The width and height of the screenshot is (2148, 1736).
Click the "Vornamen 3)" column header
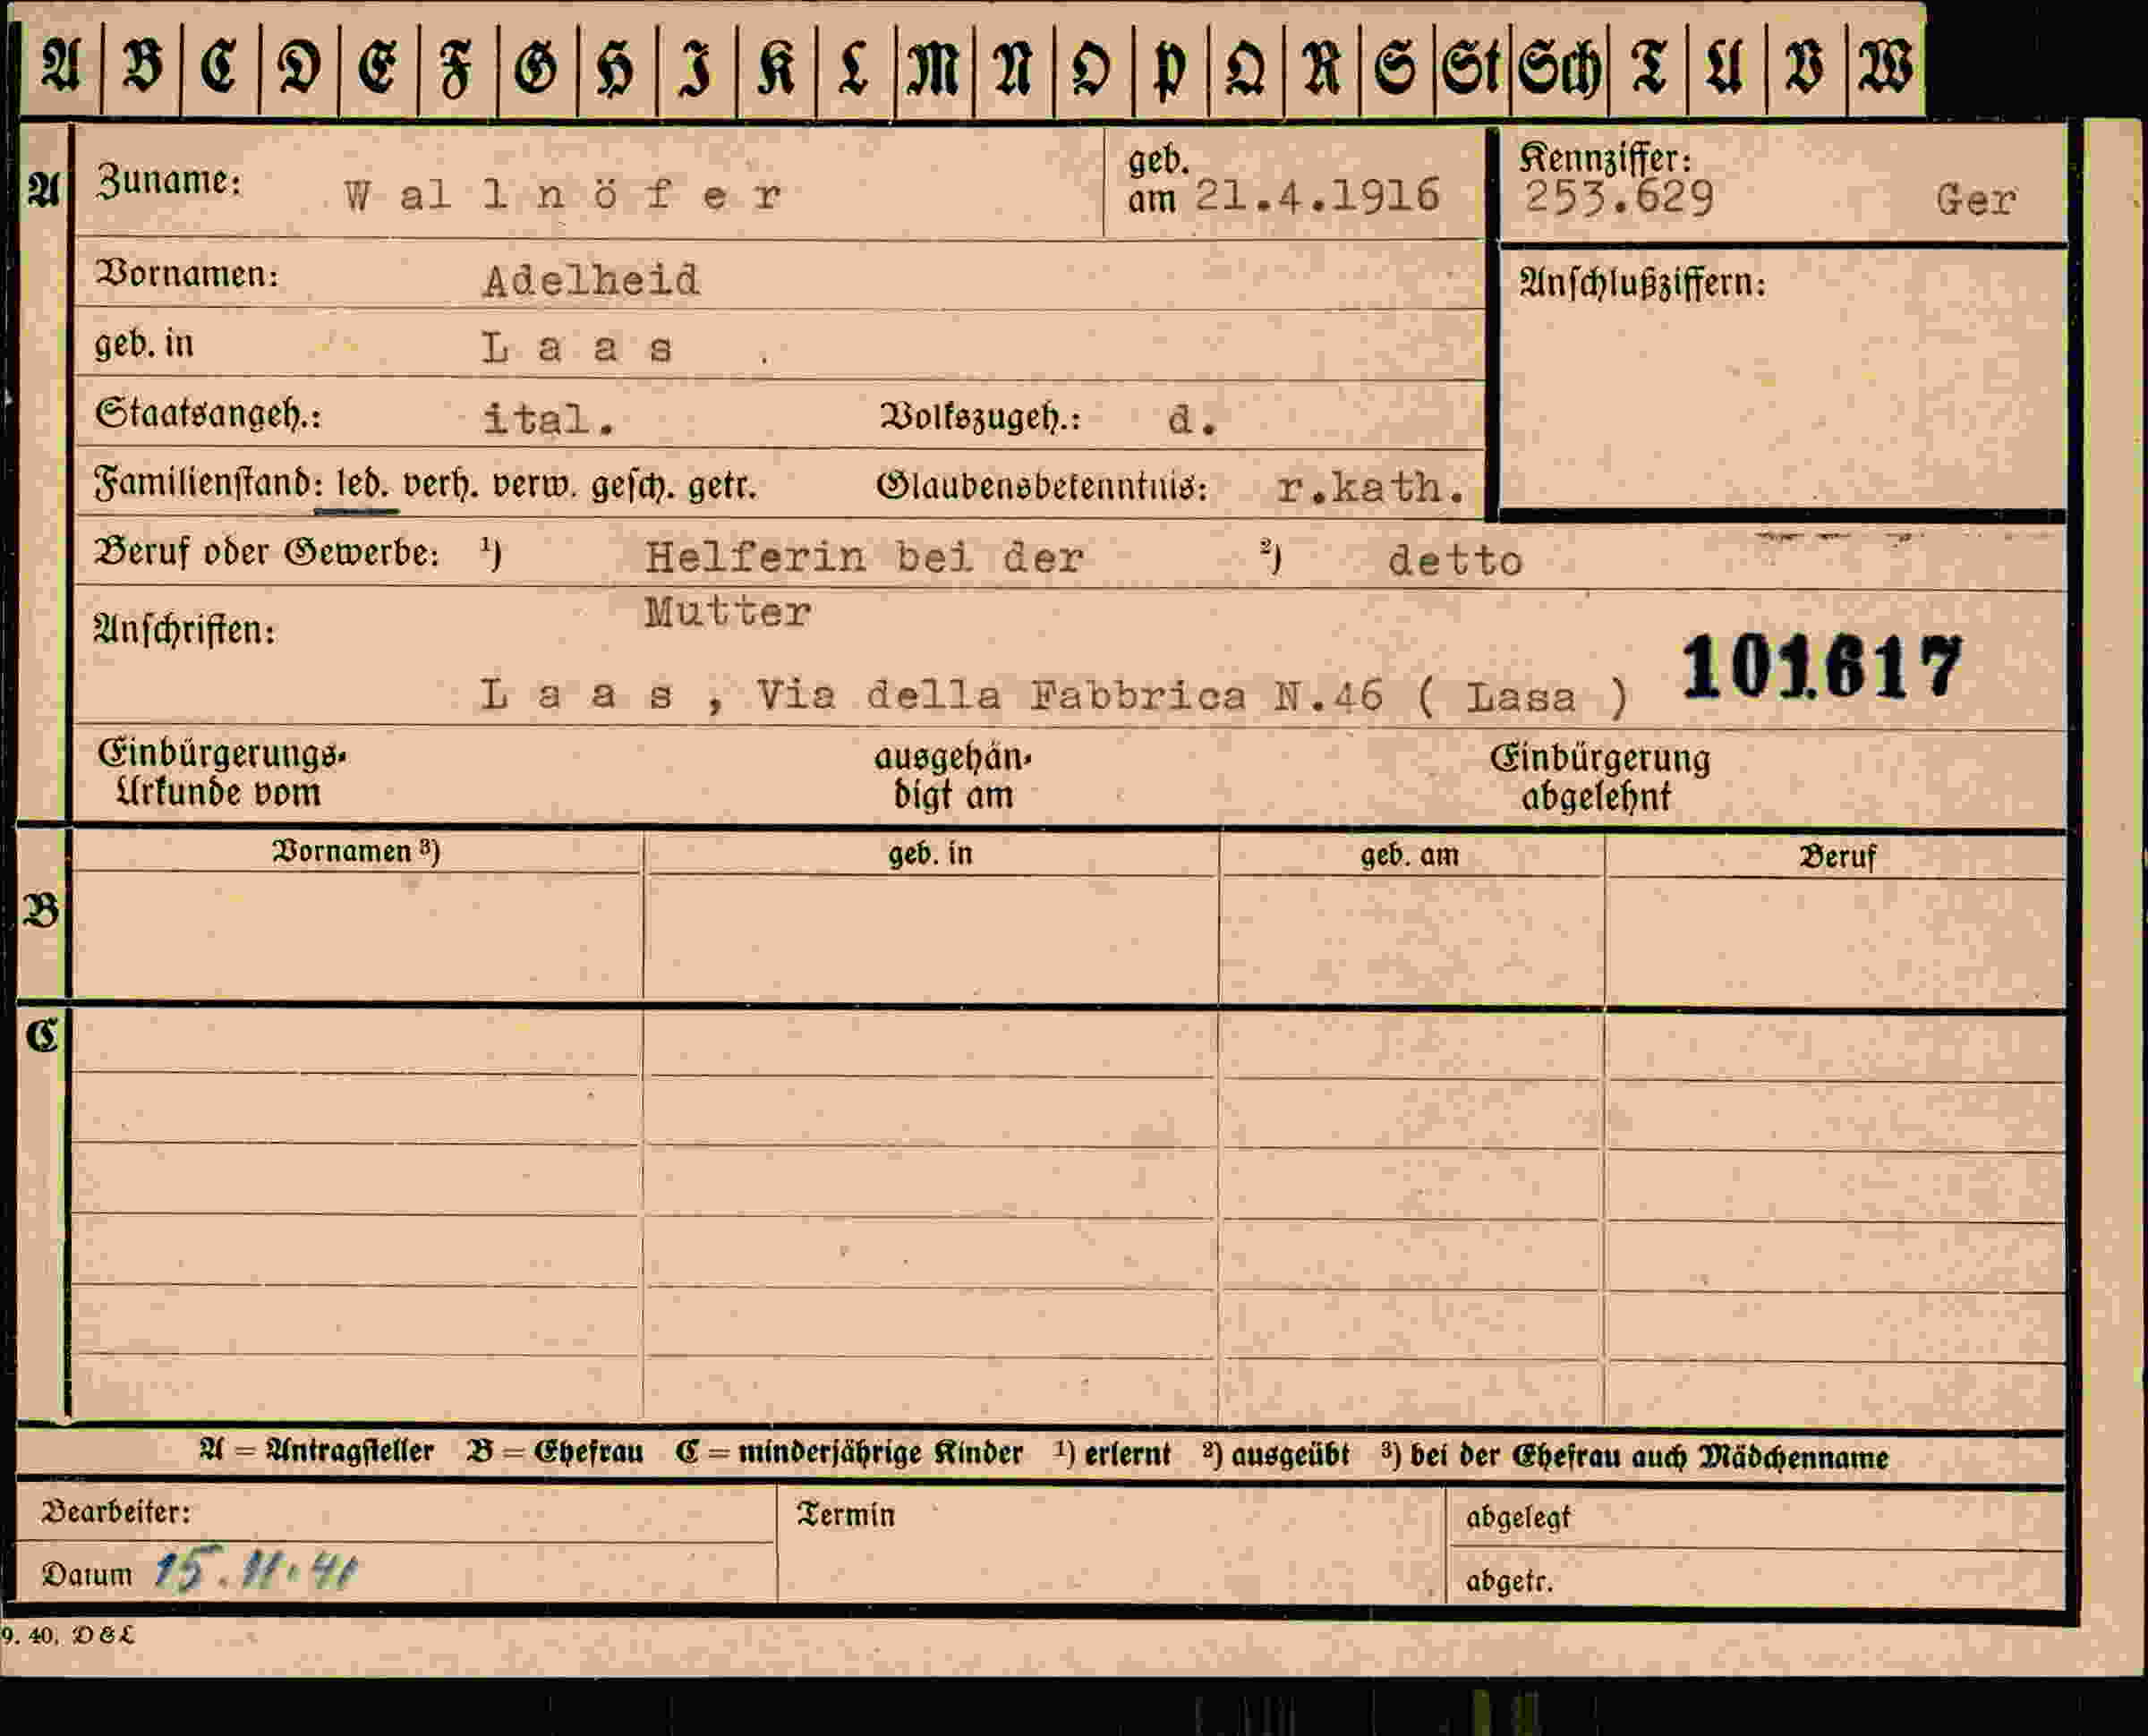[x=355, y=851]
